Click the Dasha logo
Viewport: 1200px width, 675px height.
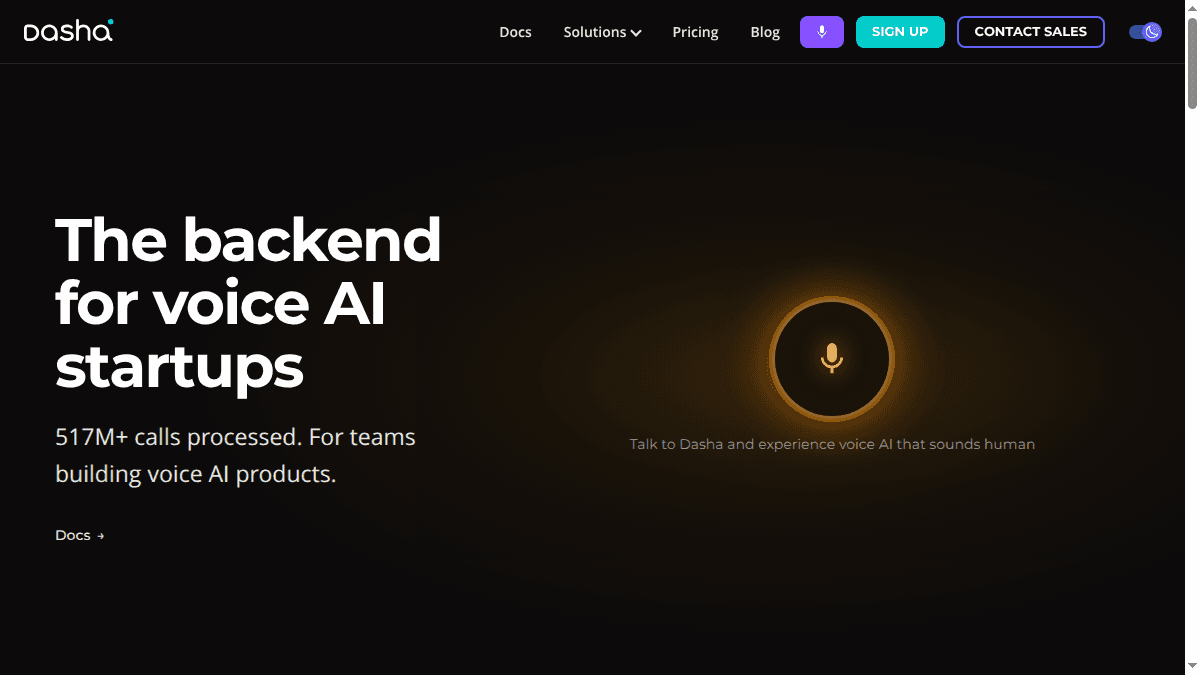pos(68,31)
